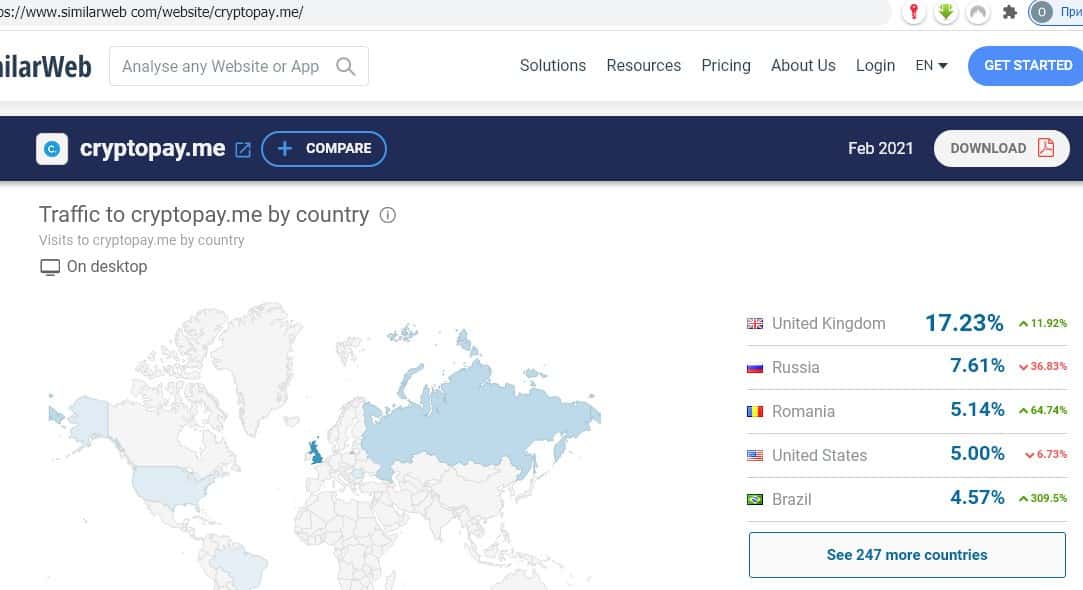Click the DOWNLOAD button
Screen dimensions: 1083x590
coord(1001,148)
